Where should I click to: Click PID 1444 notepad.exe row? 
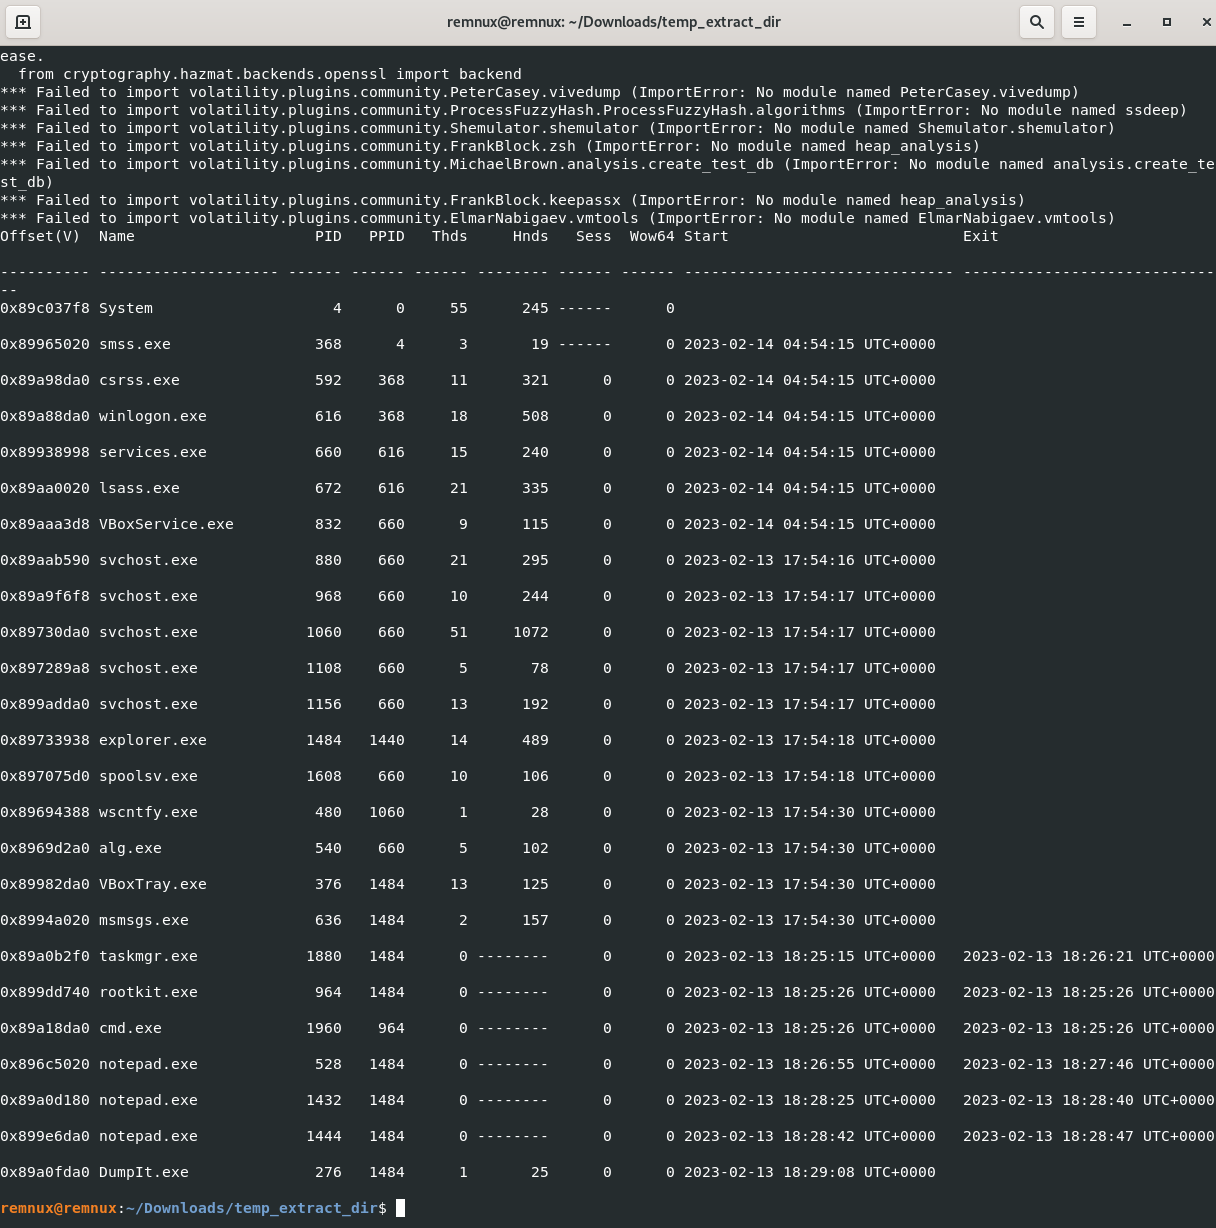coord(324,1136)
